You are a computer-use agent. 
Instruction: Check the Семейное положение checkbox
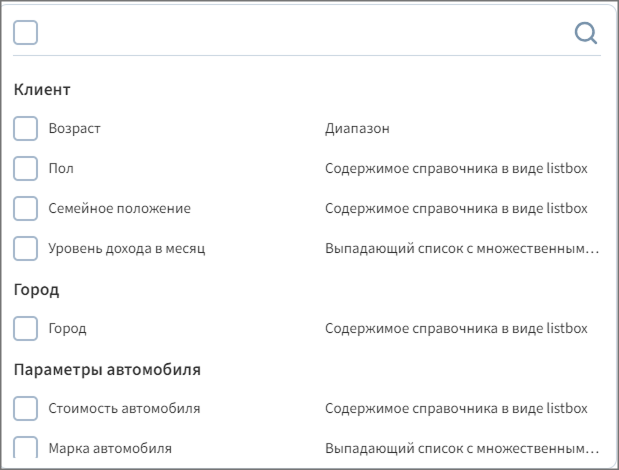pyautogui.click(x=26, y=209)
